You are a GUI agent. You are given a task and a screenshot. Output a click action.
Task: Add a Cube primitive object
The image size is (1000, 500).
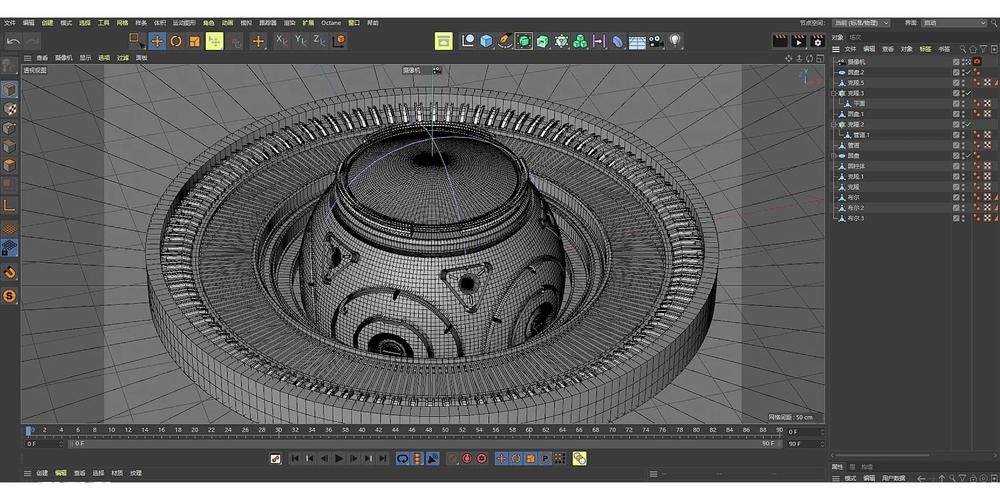coord(486,41)
